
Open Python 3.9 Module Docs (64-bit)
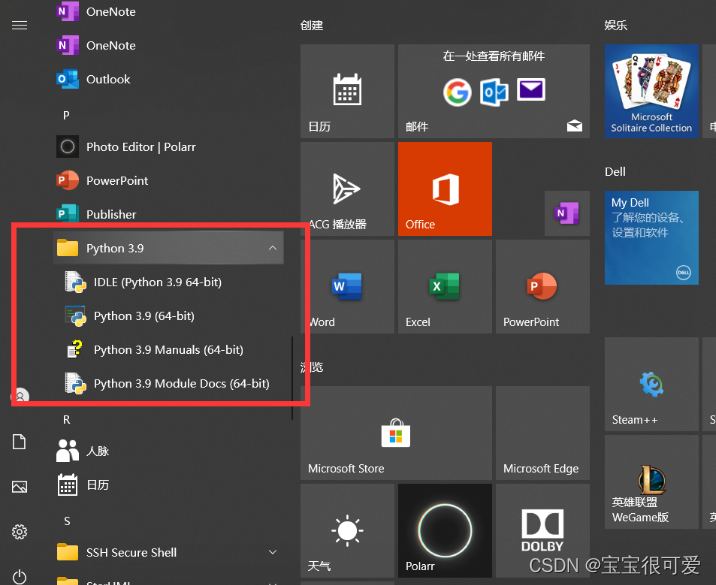168,383
